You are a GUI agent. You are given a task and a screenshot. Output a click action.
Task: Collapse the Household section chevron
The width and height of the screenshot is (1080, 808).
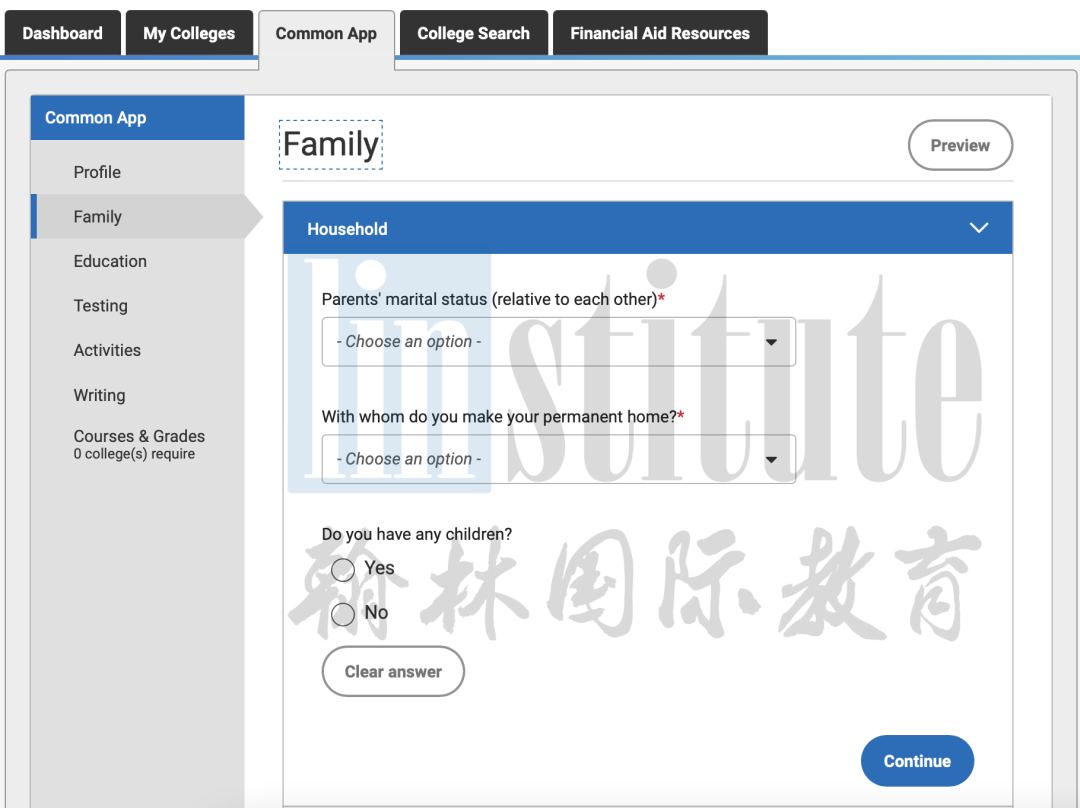click(x=979, y=228)
